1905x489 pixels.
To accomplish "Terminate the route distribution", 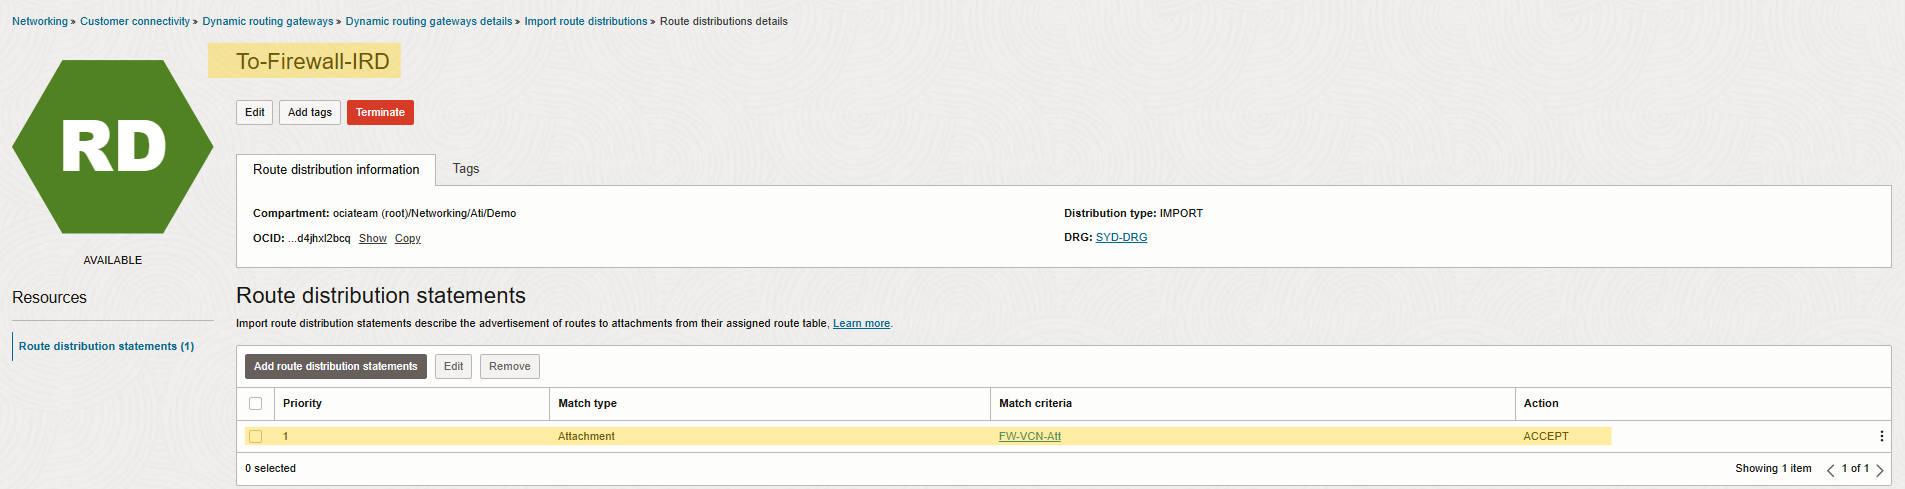I will pos(380,113).
